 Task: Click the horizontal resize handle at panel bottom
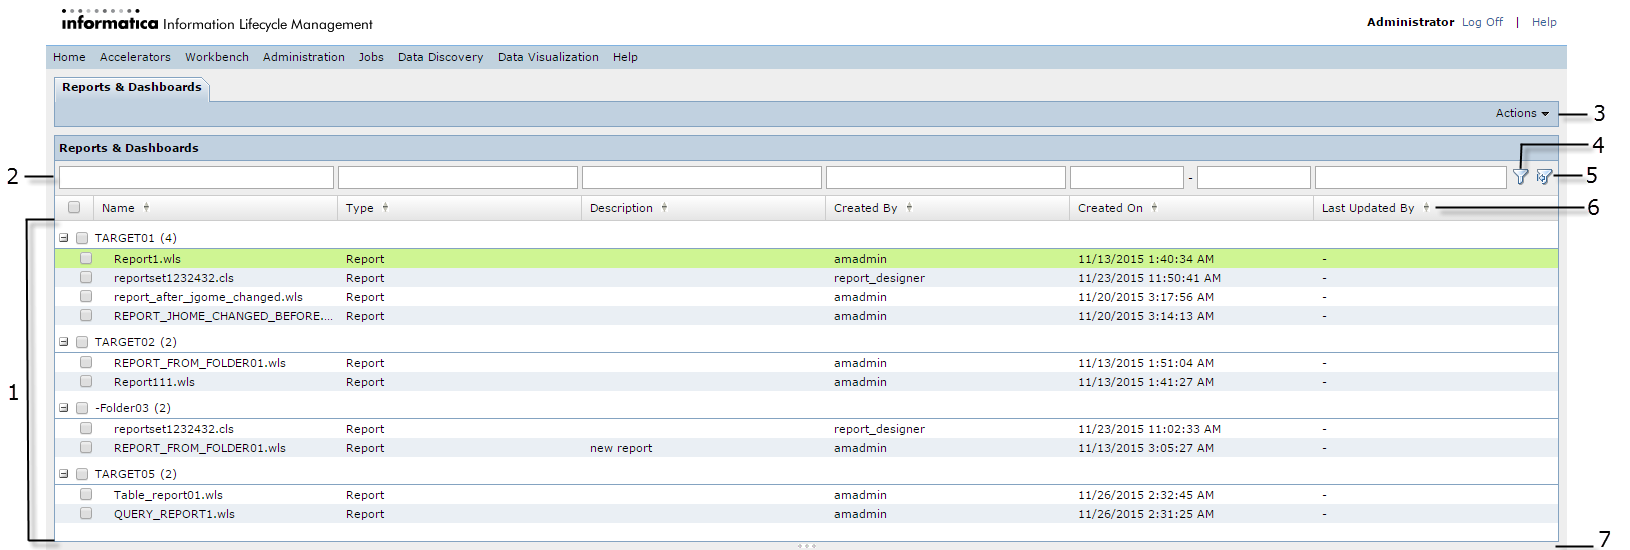[807, 546]
